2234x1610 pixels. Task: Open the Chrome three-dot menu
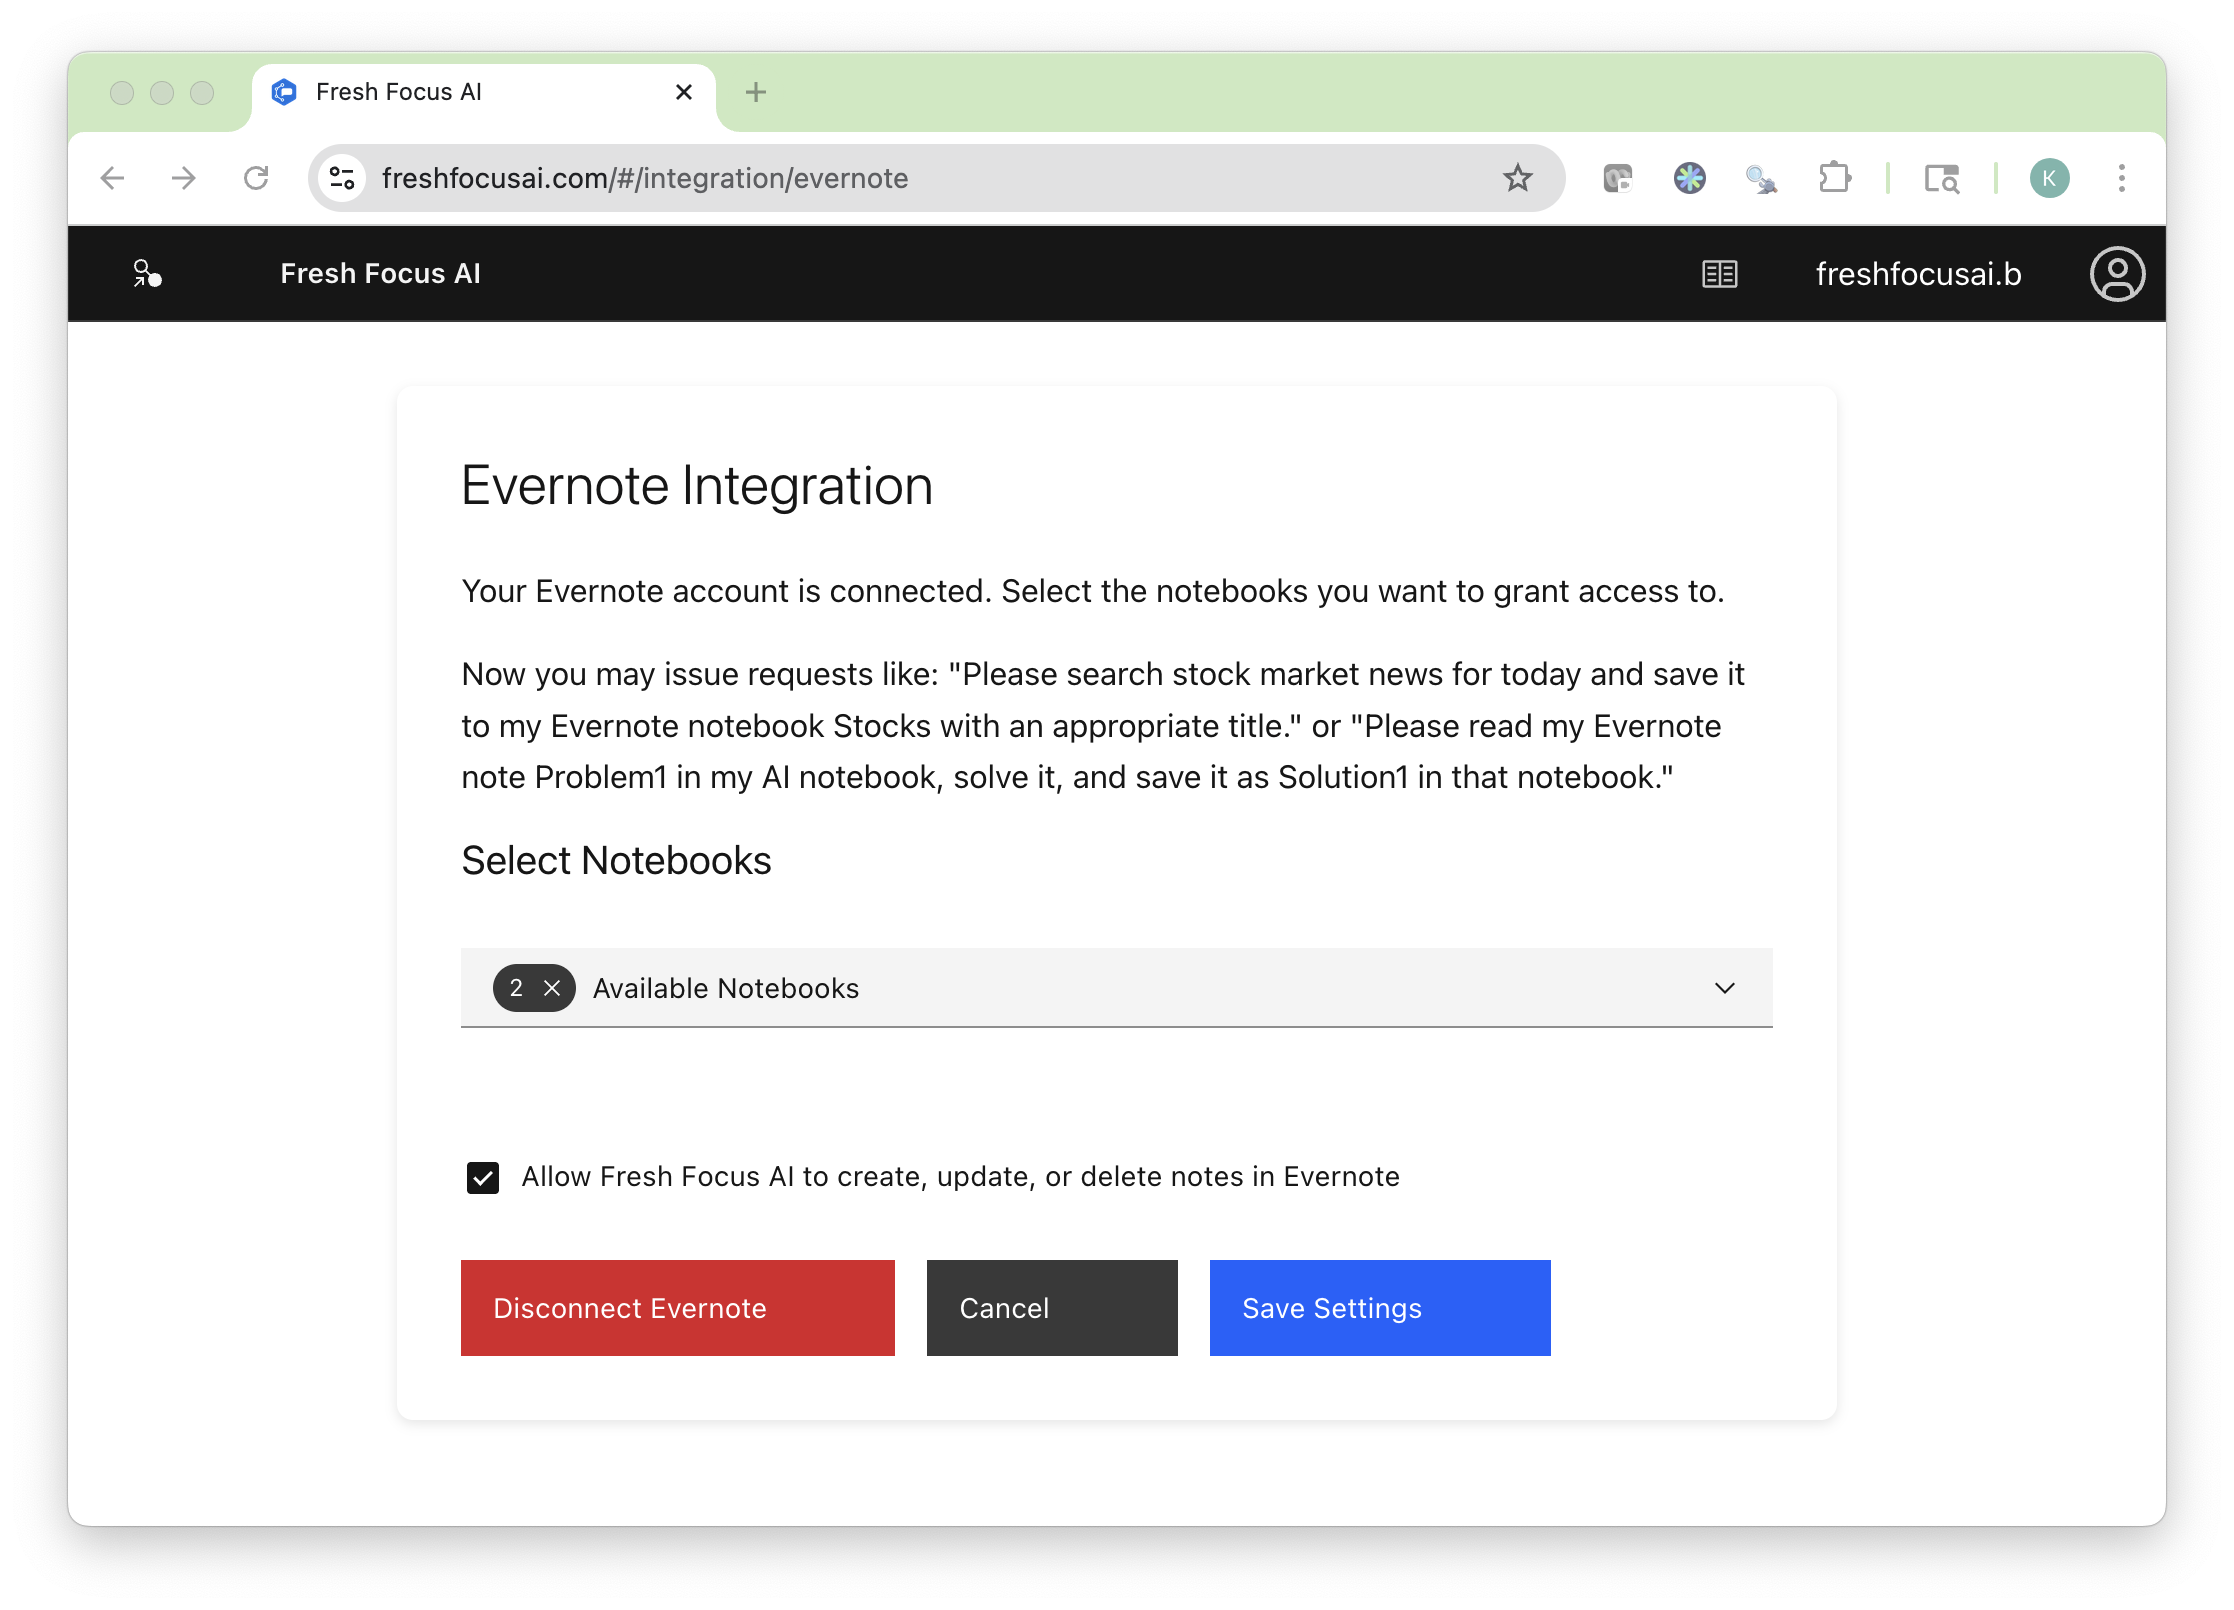pos(2121,178)
